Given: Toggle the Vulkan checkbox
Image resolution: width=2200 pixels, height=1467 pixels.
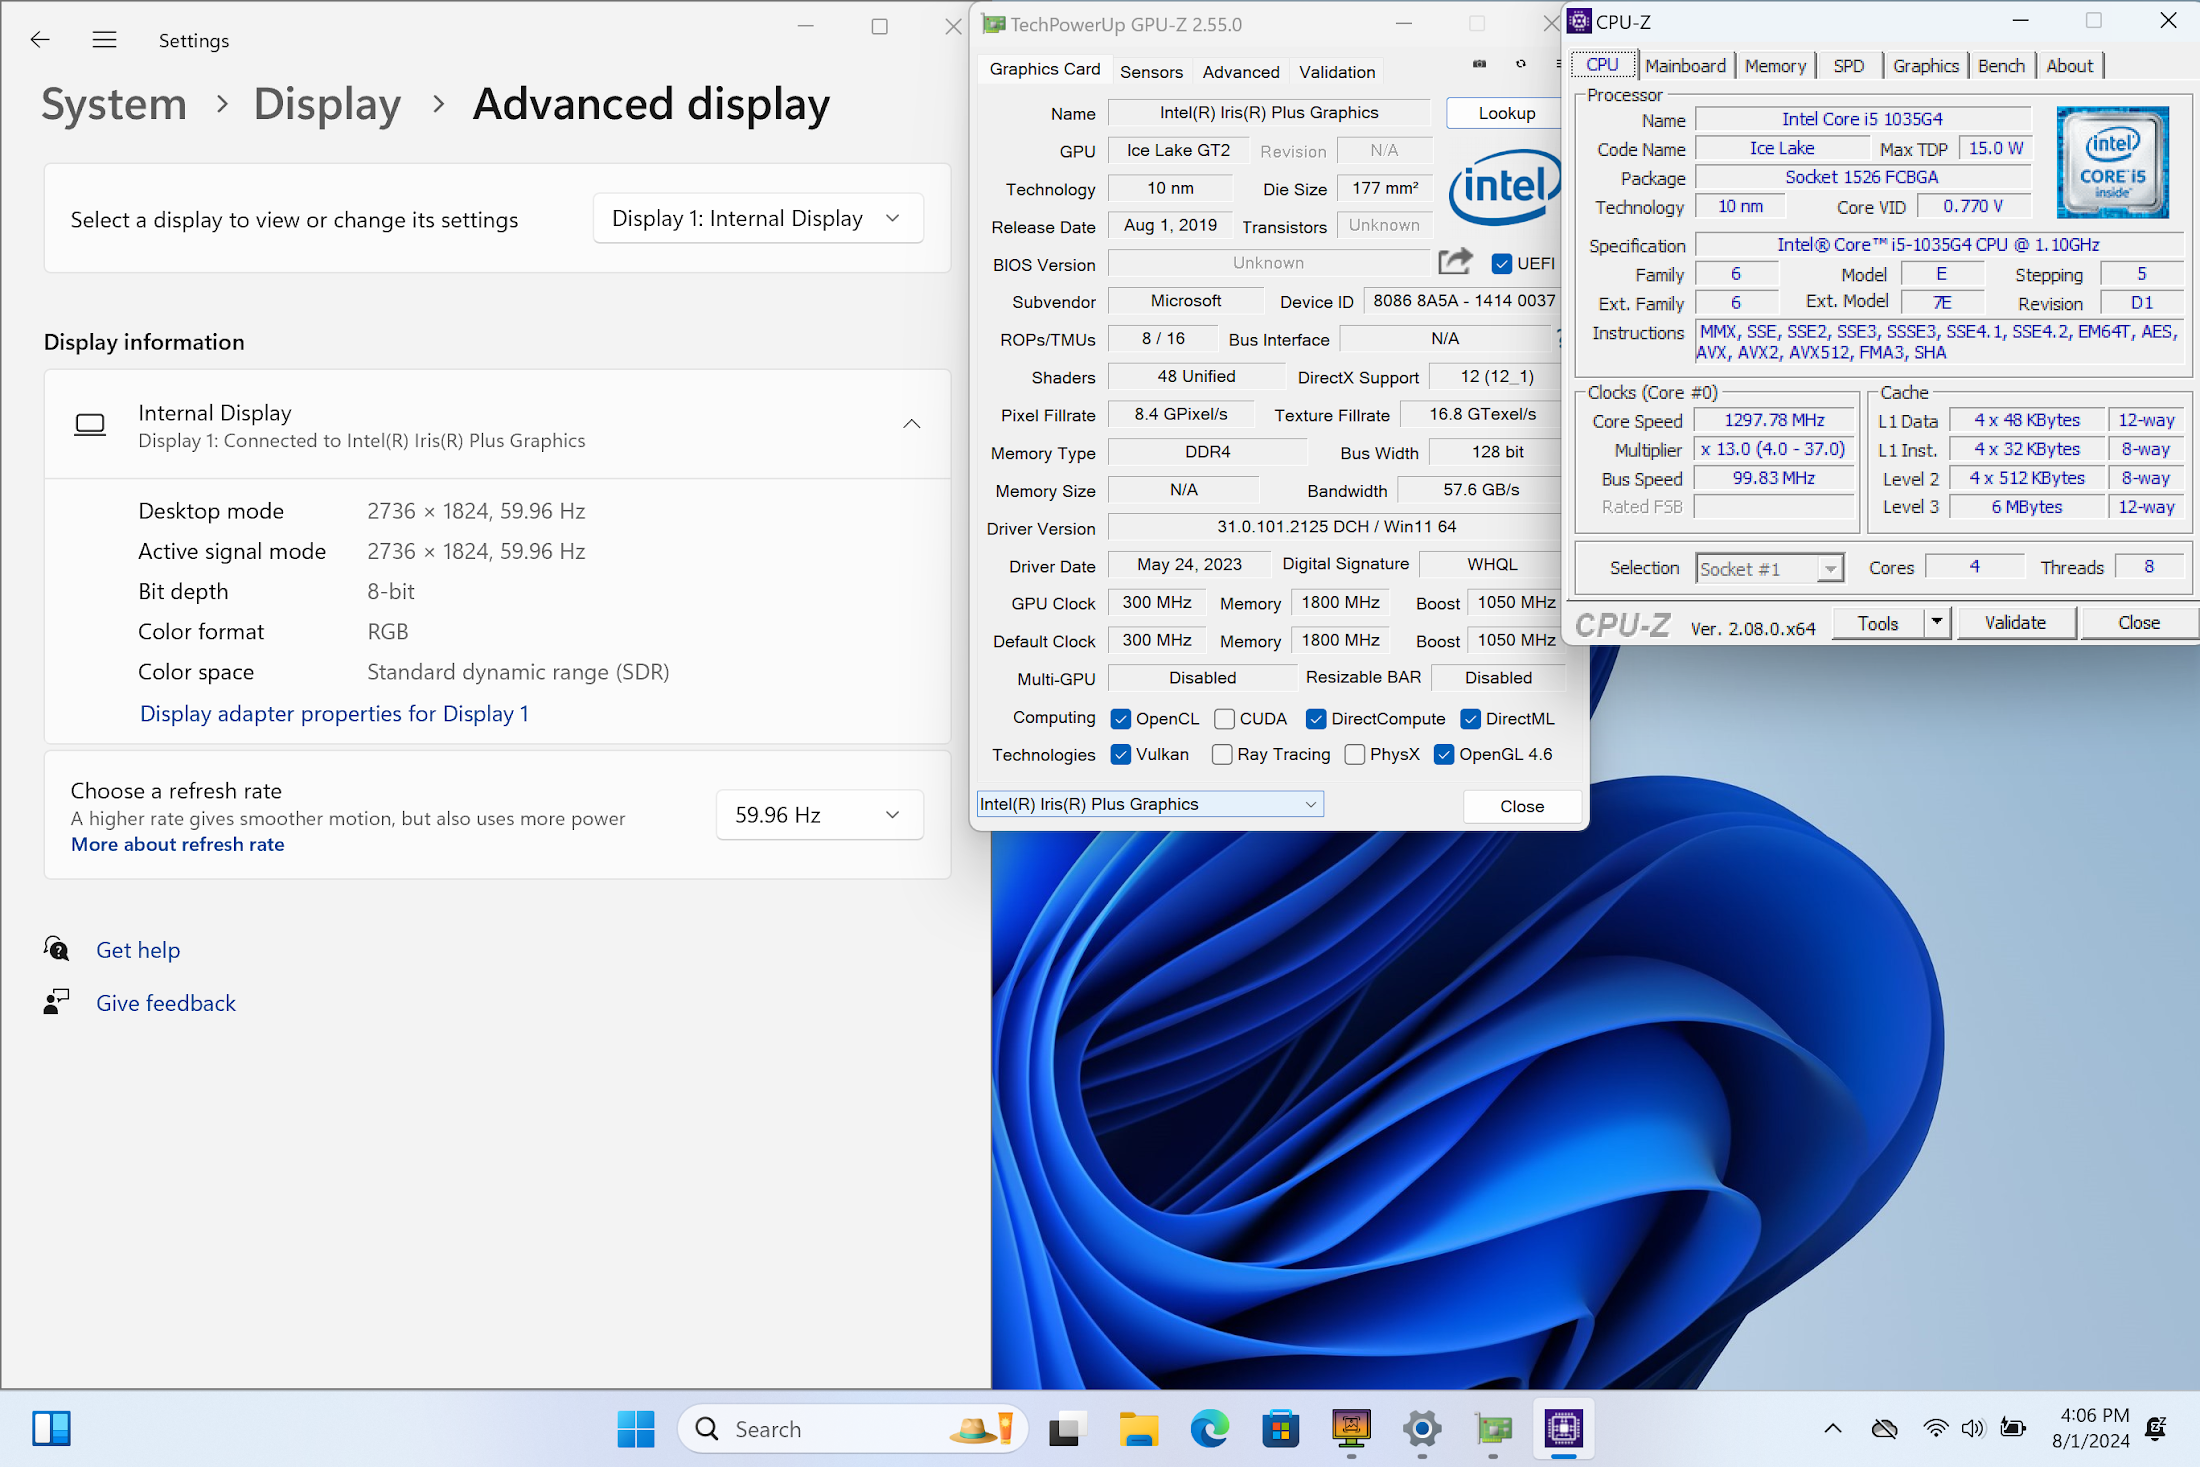Looking at the screenshot, I should point(1121,754).
